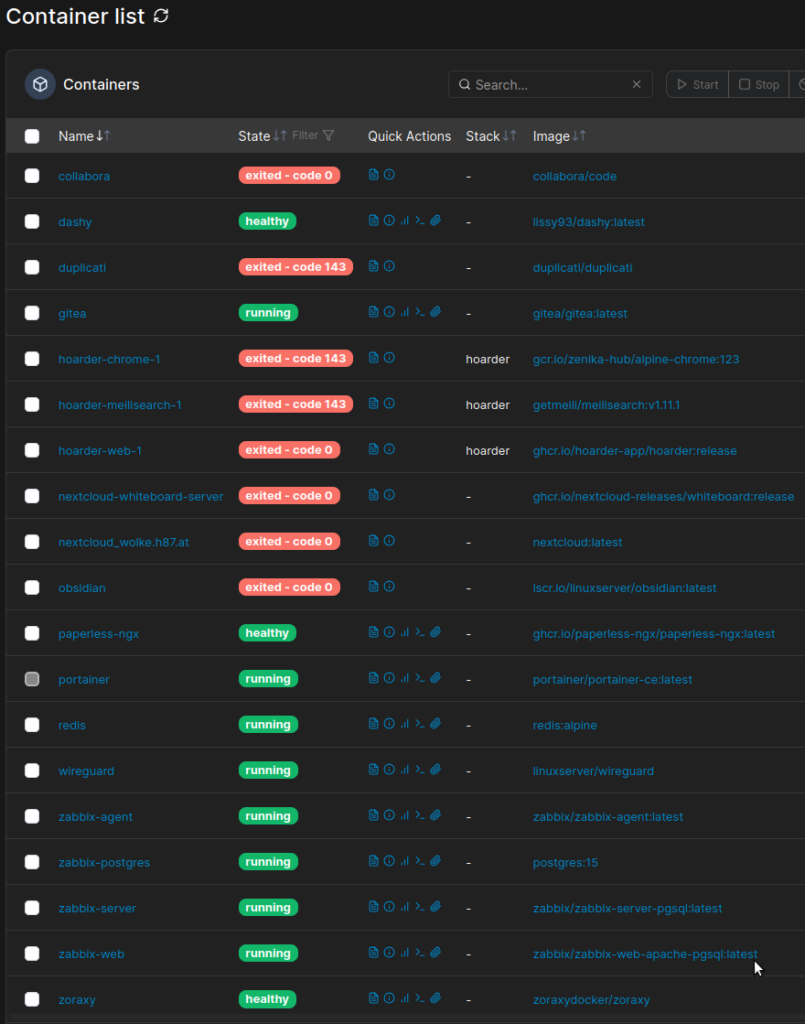This screenshot has height=1024, width=805.
Task: Click the hoarder stack label for hoarder-web-1
Action: pyautogui.click(x=488, y=451)
